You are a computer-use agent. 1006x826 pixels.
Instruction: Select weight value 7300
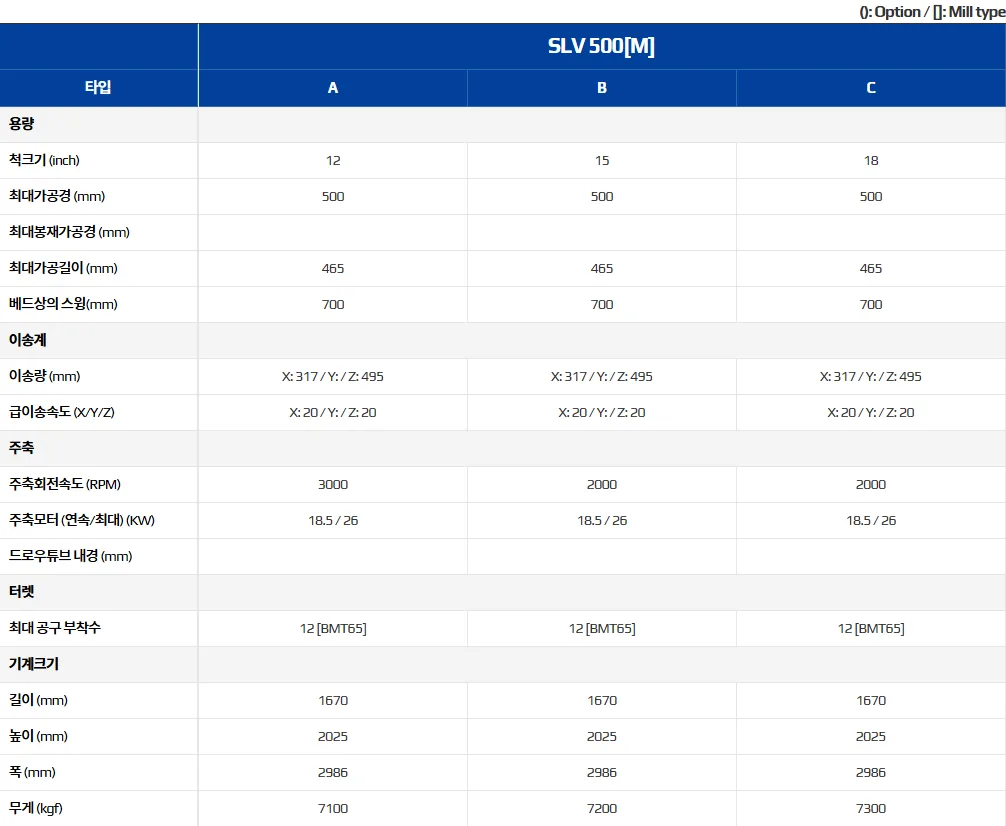pyautogui.click(x=871, y=809)
